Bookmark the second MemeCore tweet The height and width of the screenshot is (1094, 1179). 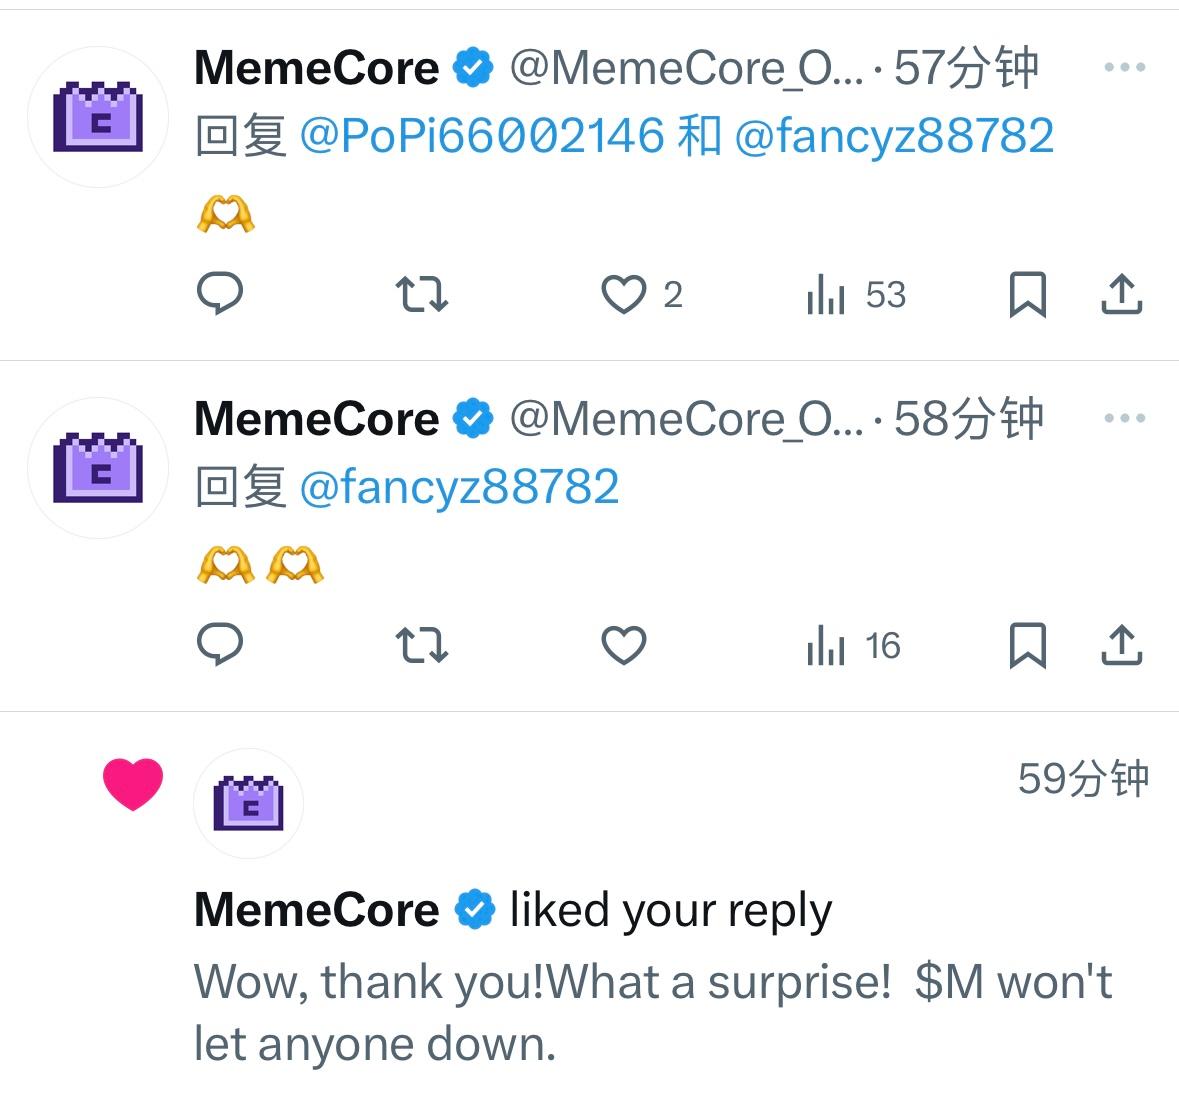tap(1027, 645)
